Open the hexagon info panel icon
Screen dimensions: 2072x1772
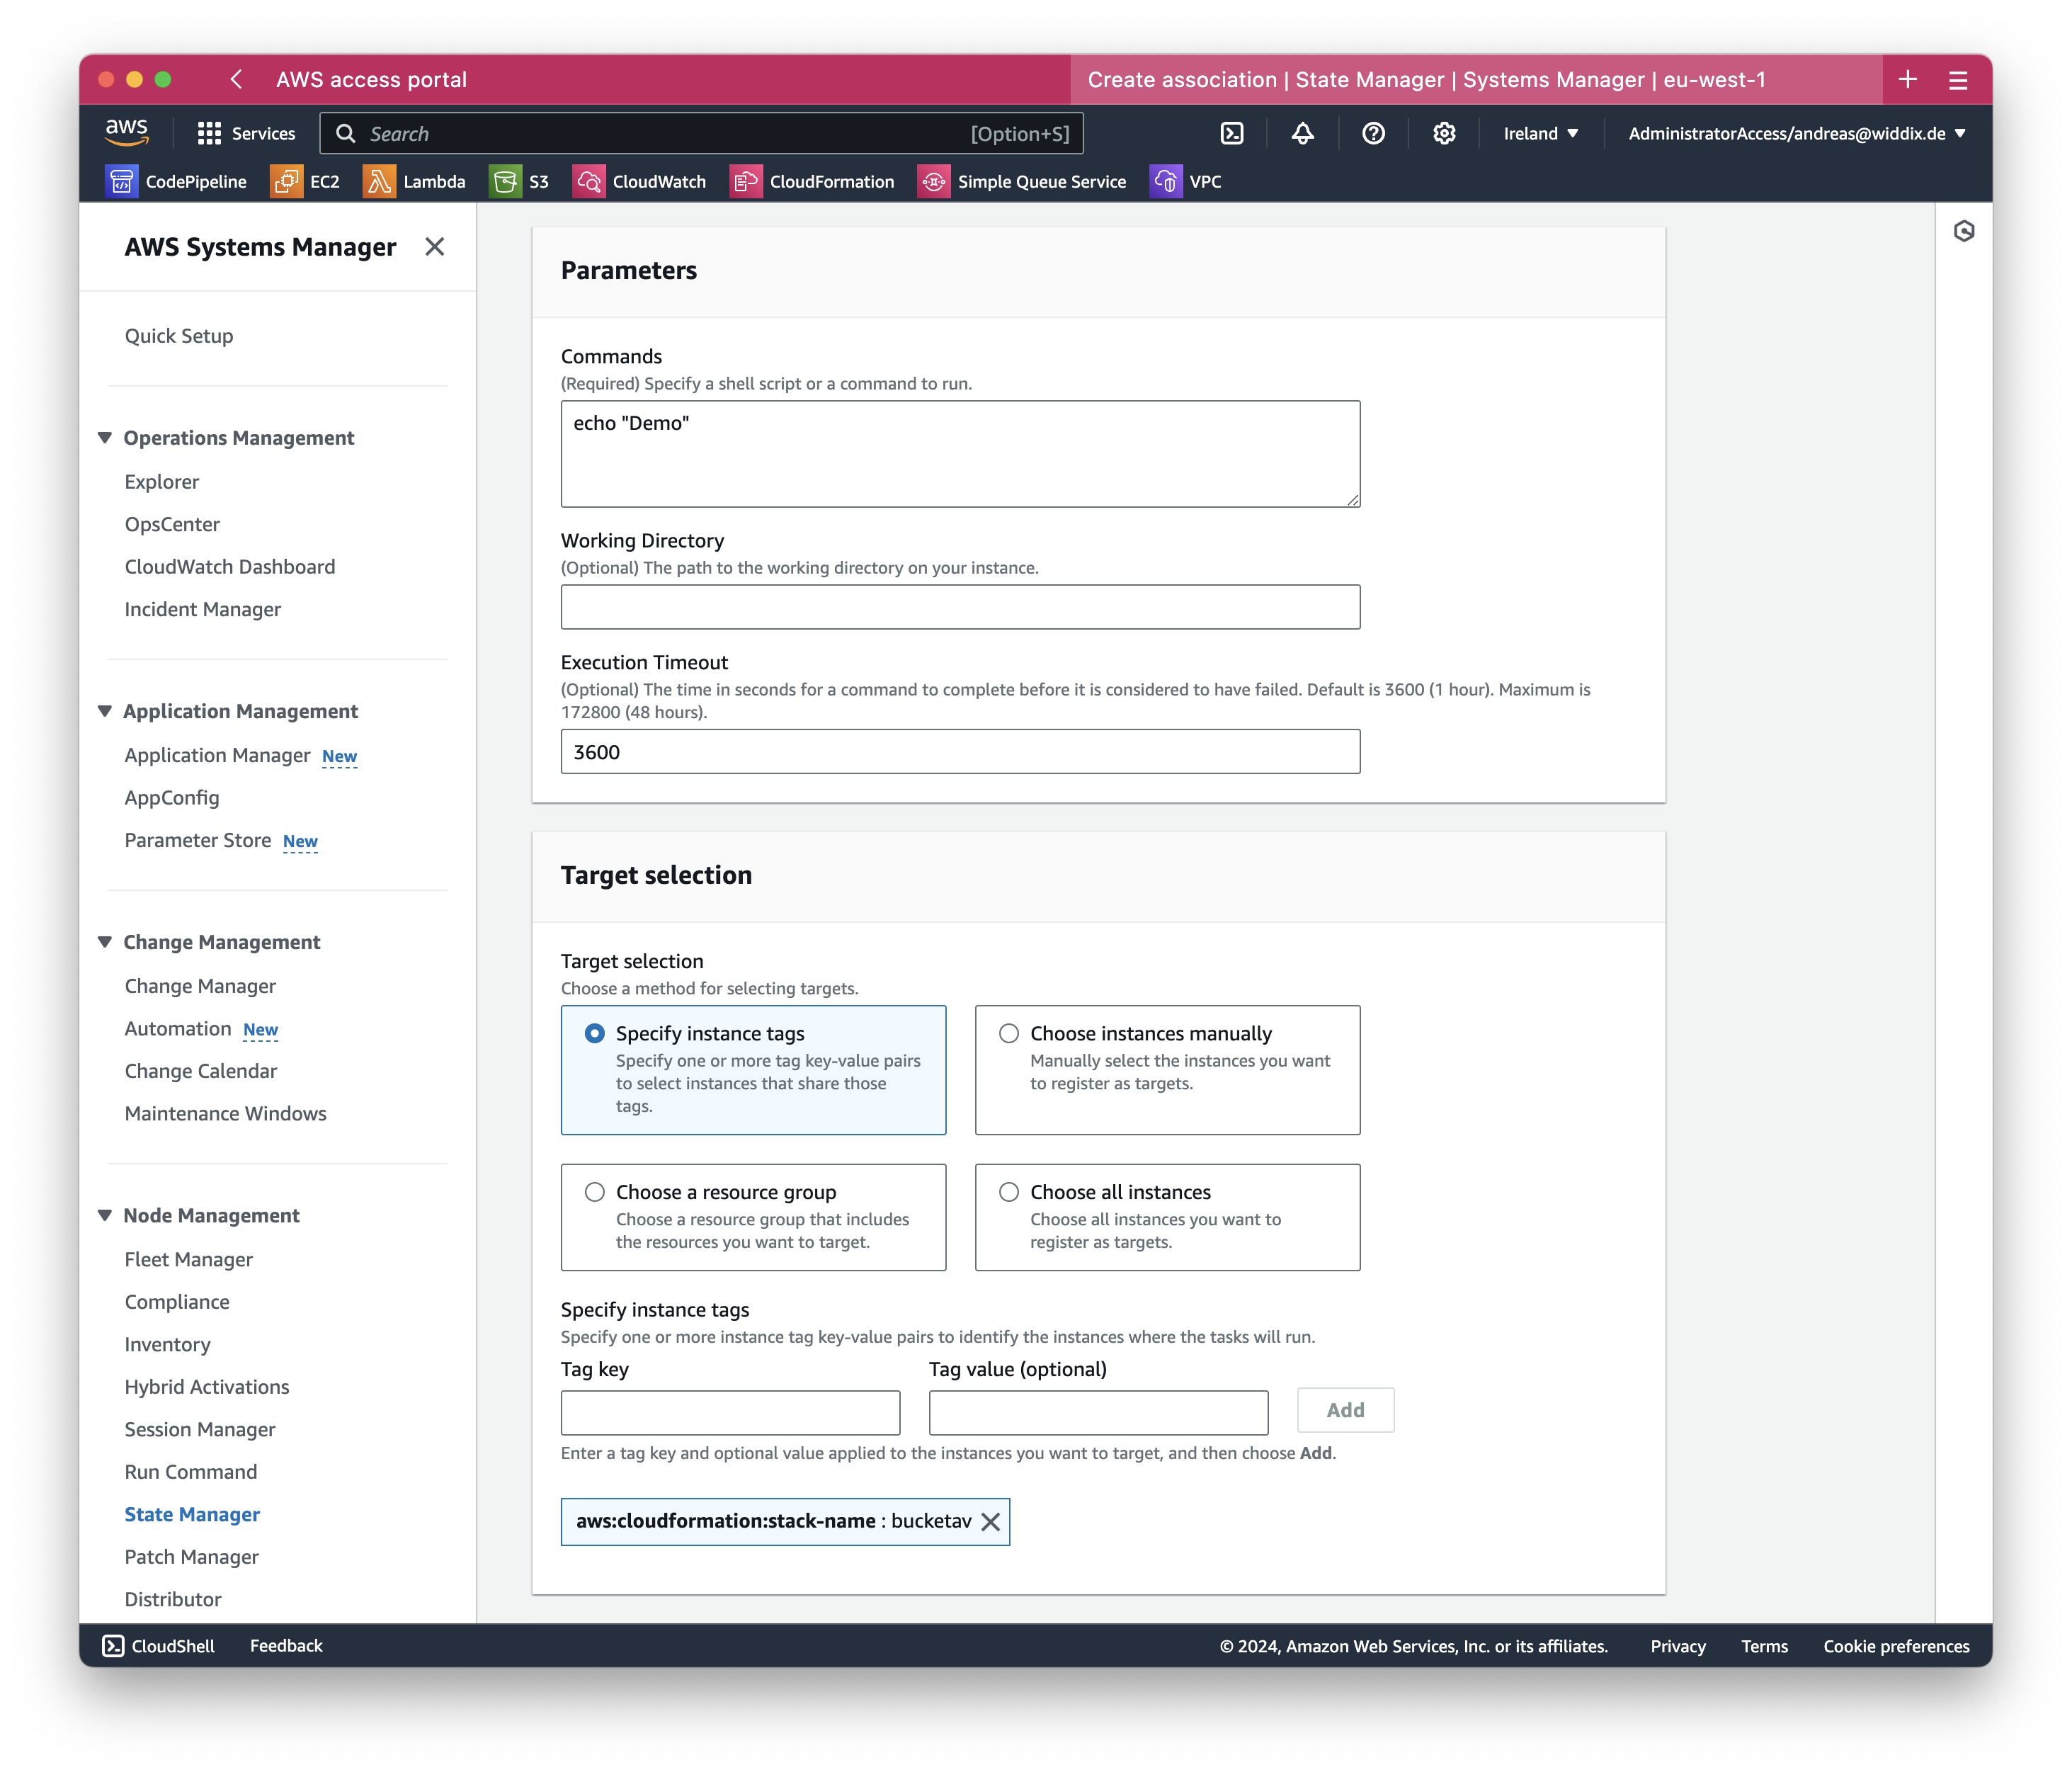(x=1964, y=231)
